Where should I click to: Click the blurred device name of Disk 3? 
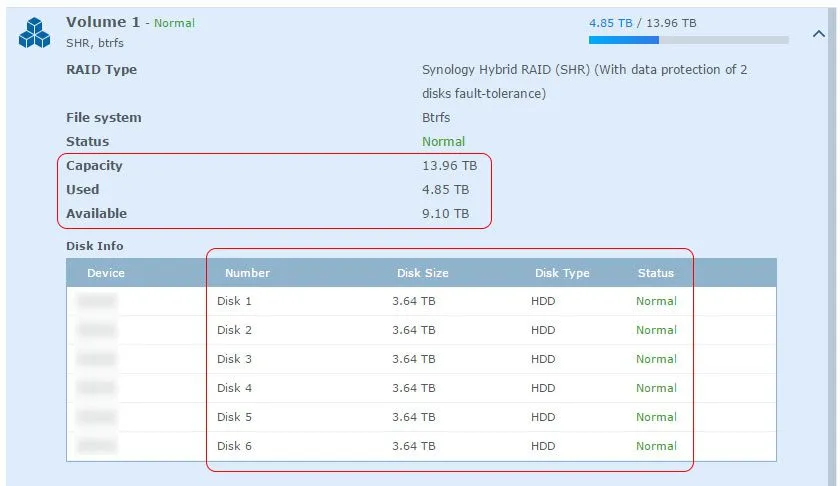pyautogui.click(x=97, y=359)
